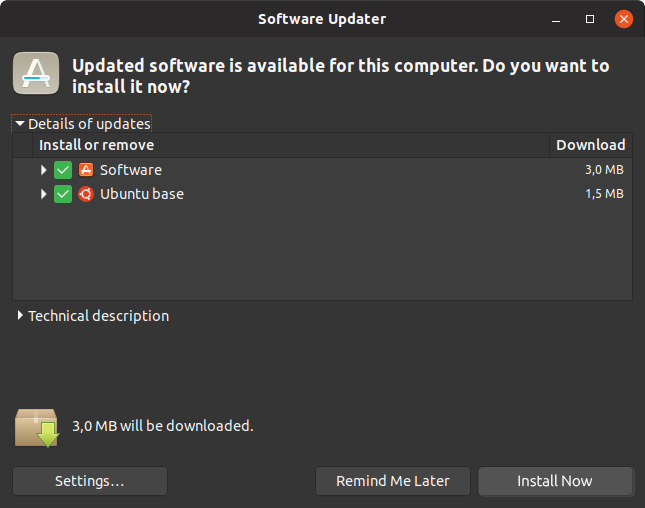Select the Ubuntu base row
The image size is (645, 508).
[322, 194]
